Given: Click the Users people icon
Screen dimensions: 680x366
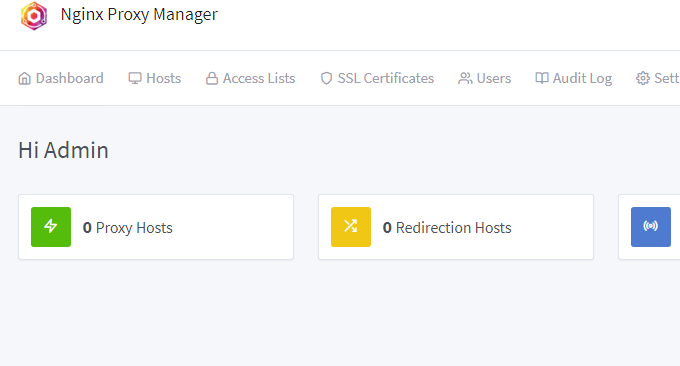Looking at the screenshot, I should click(x=465, y=78).
